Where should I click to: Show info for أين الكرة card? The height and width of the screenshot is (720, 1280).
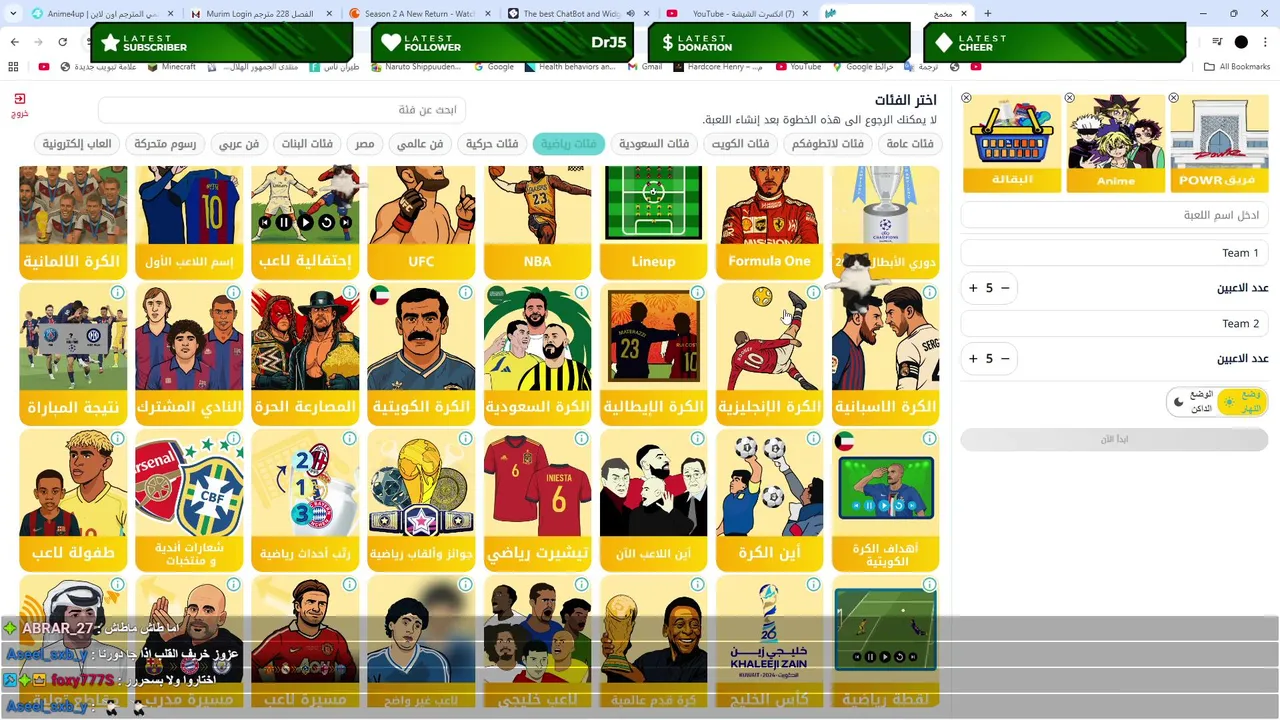pos(813,439)
